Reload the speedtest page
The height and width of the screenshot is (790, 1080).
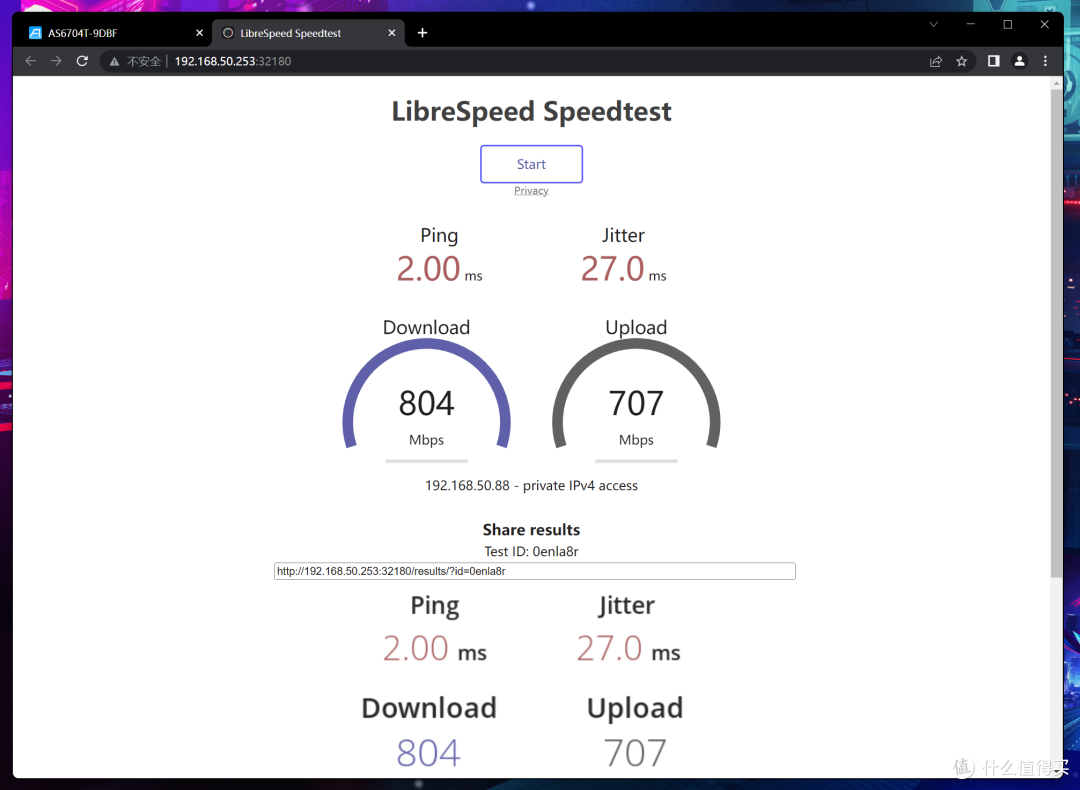click(x=82, y=61)
